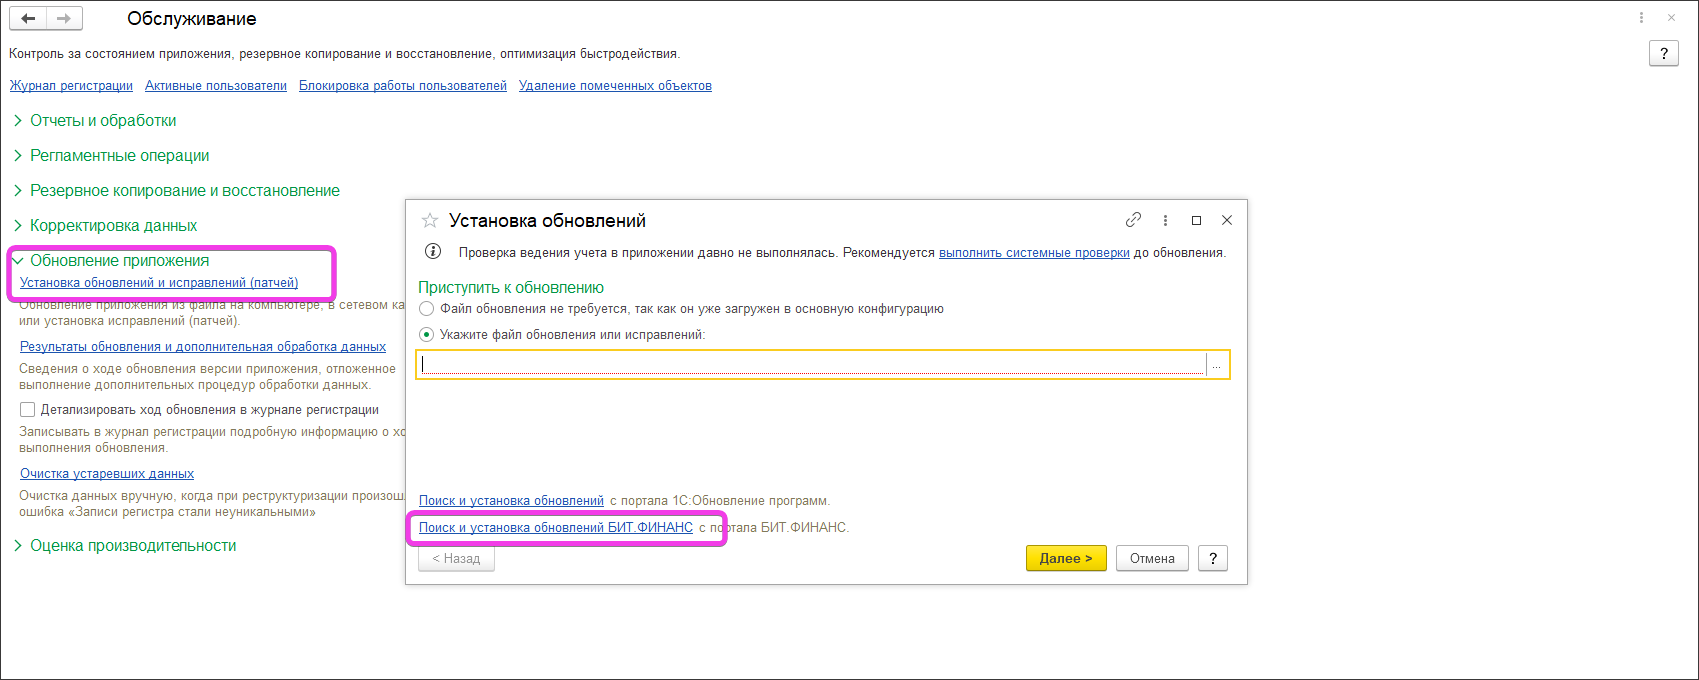Click the update file path field
The width and height of the screenshot is (1699, 680).
point(812,365)
